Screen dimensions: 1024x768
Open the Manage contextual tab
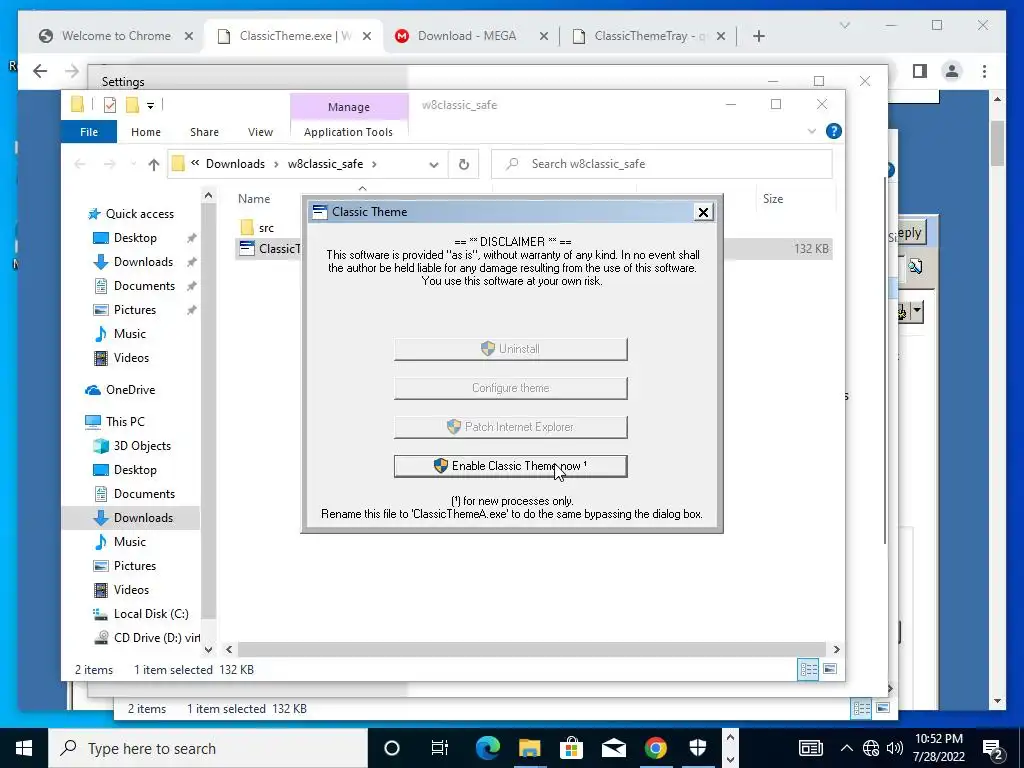click(349, 106)
